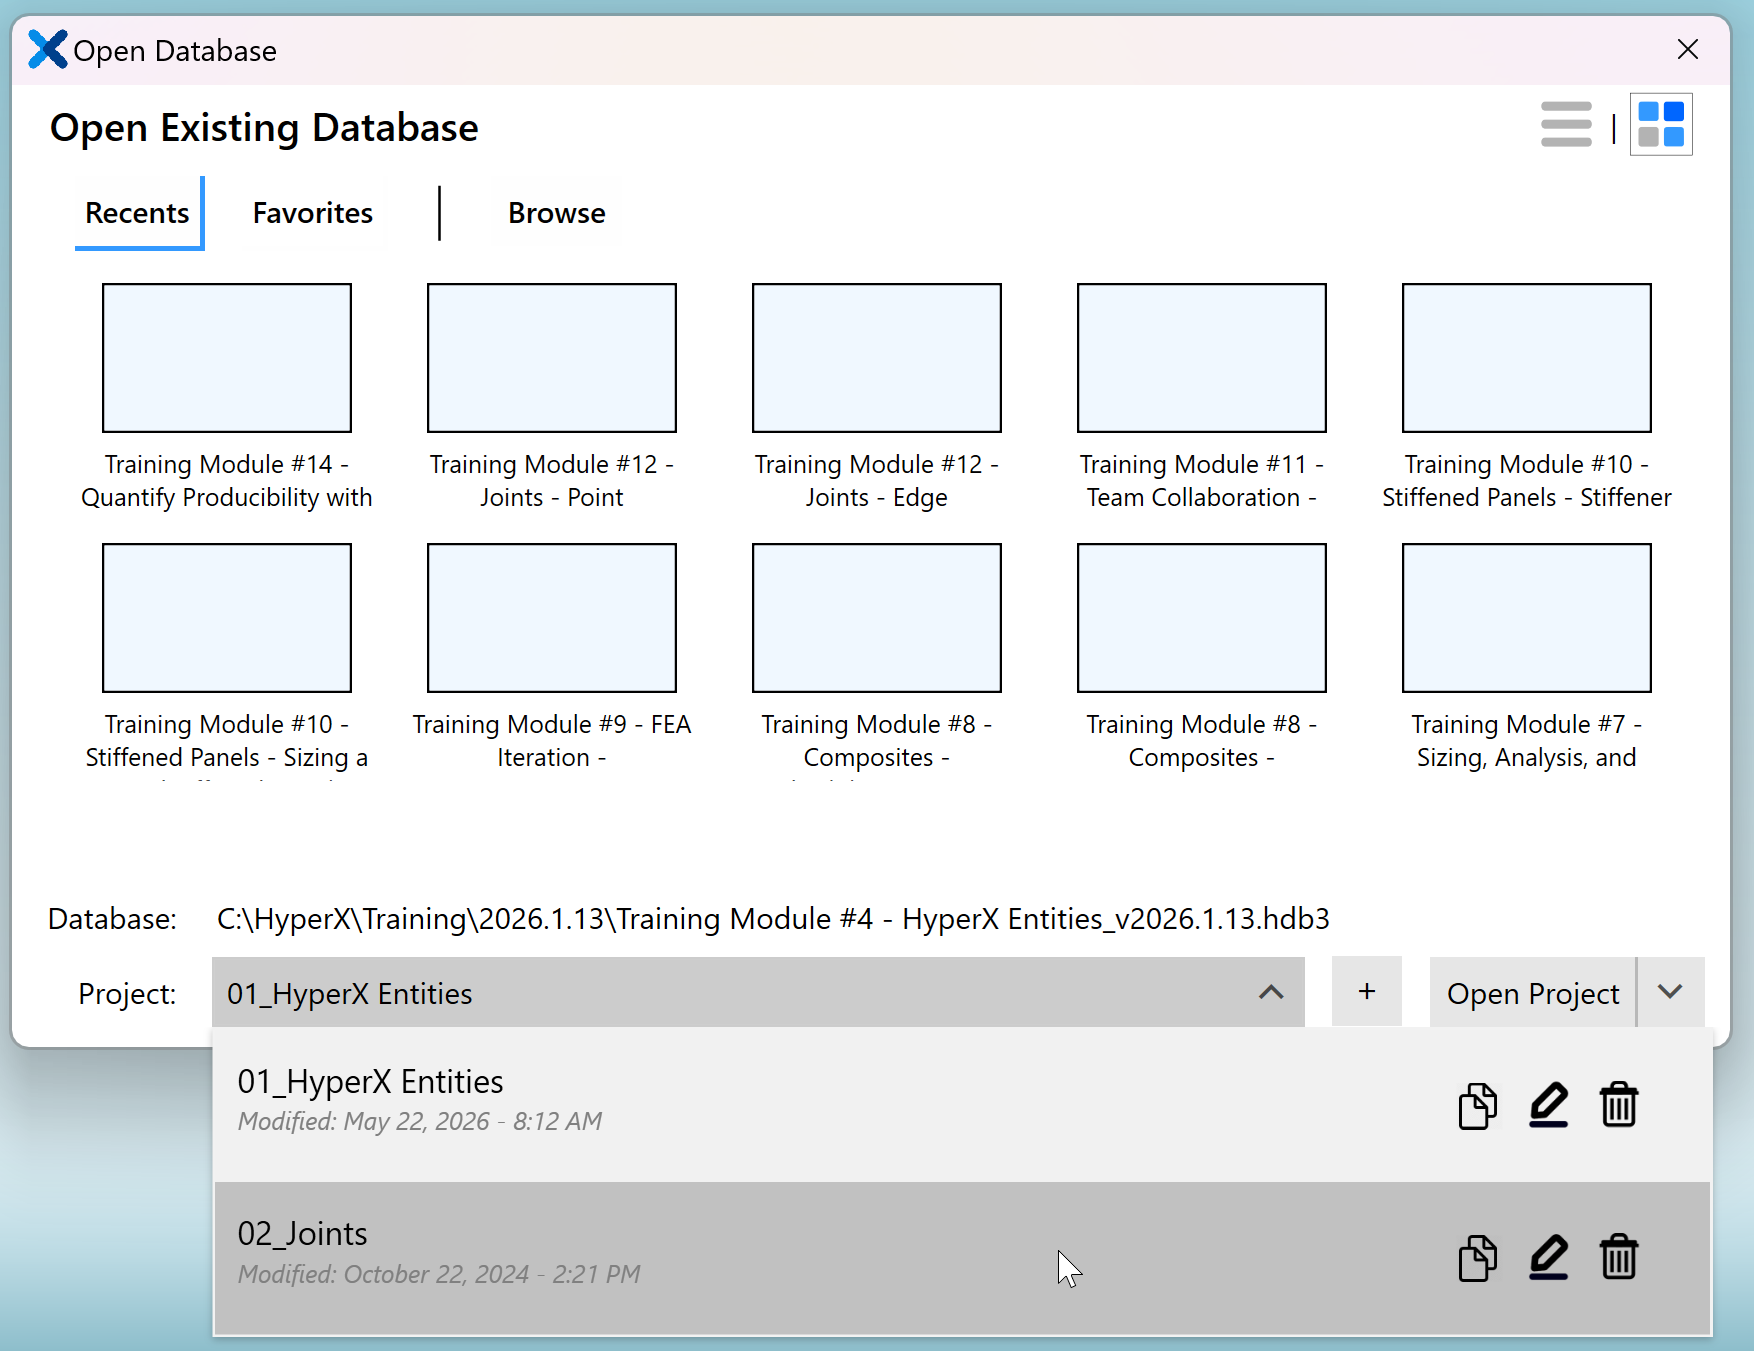Open the Browse tab
This screenshot has height=1351, width=1754.
tap(557, 213)
